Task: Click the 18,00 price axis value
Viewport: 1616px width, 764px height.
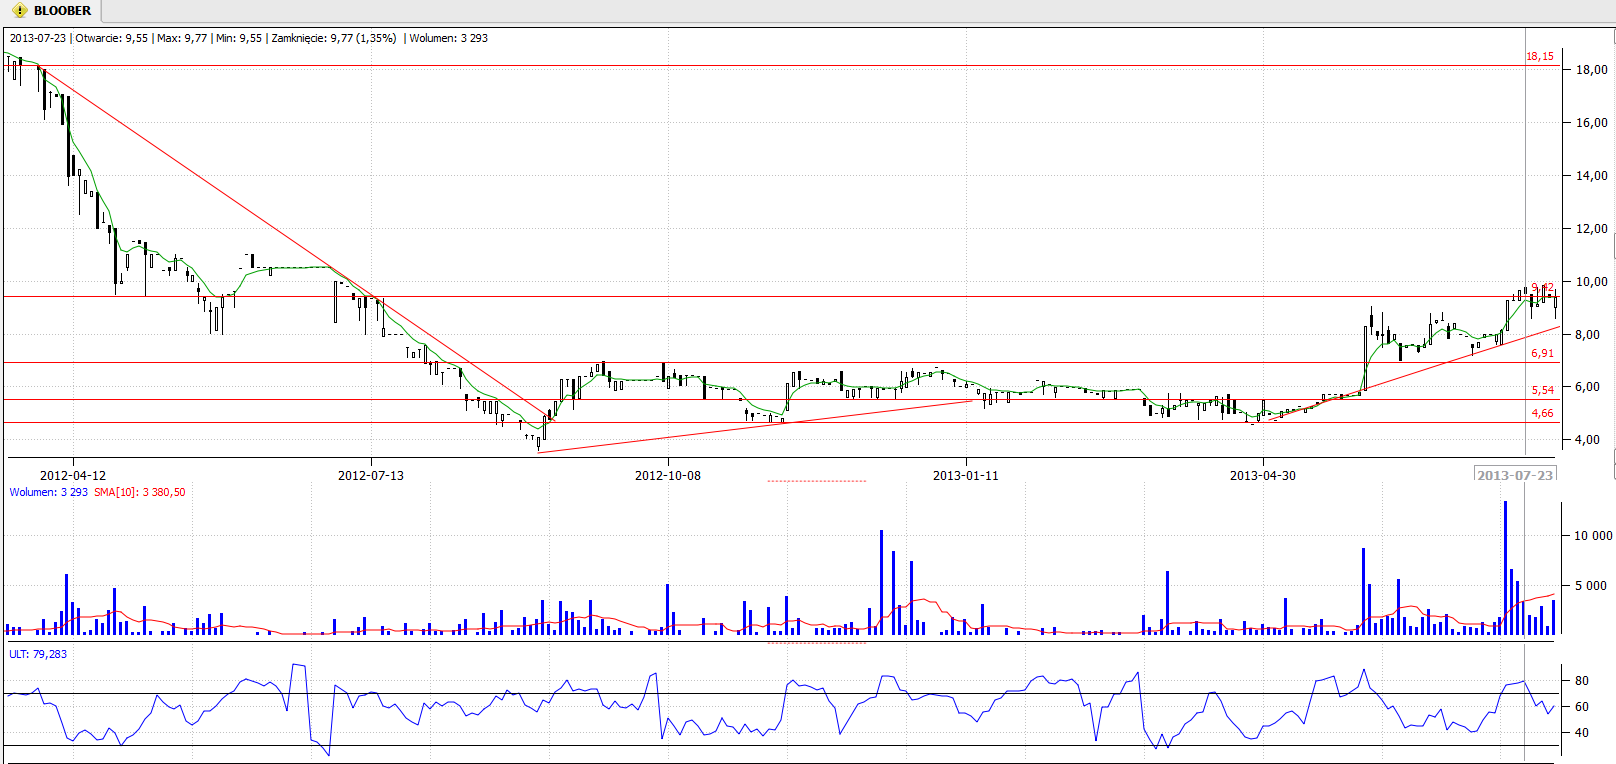Action: [1591, 70]
